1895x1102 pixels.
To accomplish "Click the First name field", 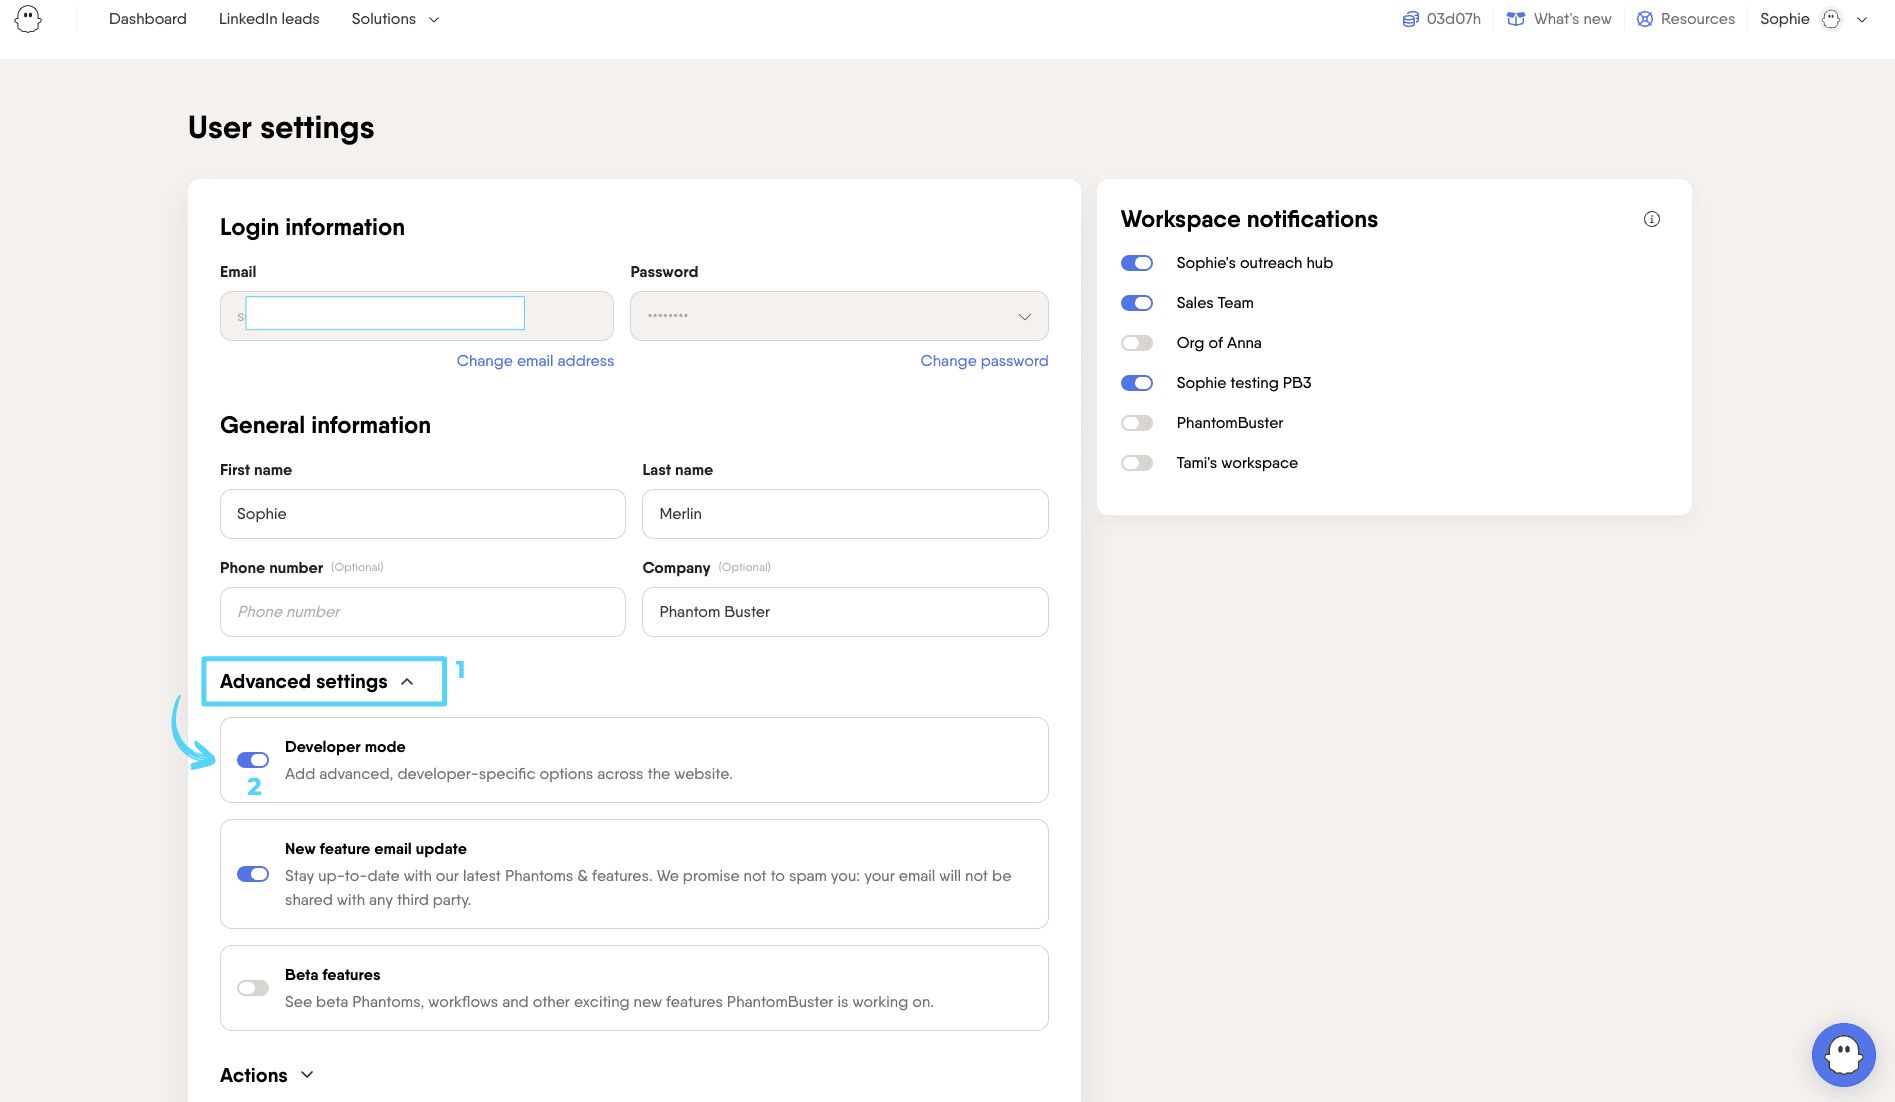I will tap(423, 514).
